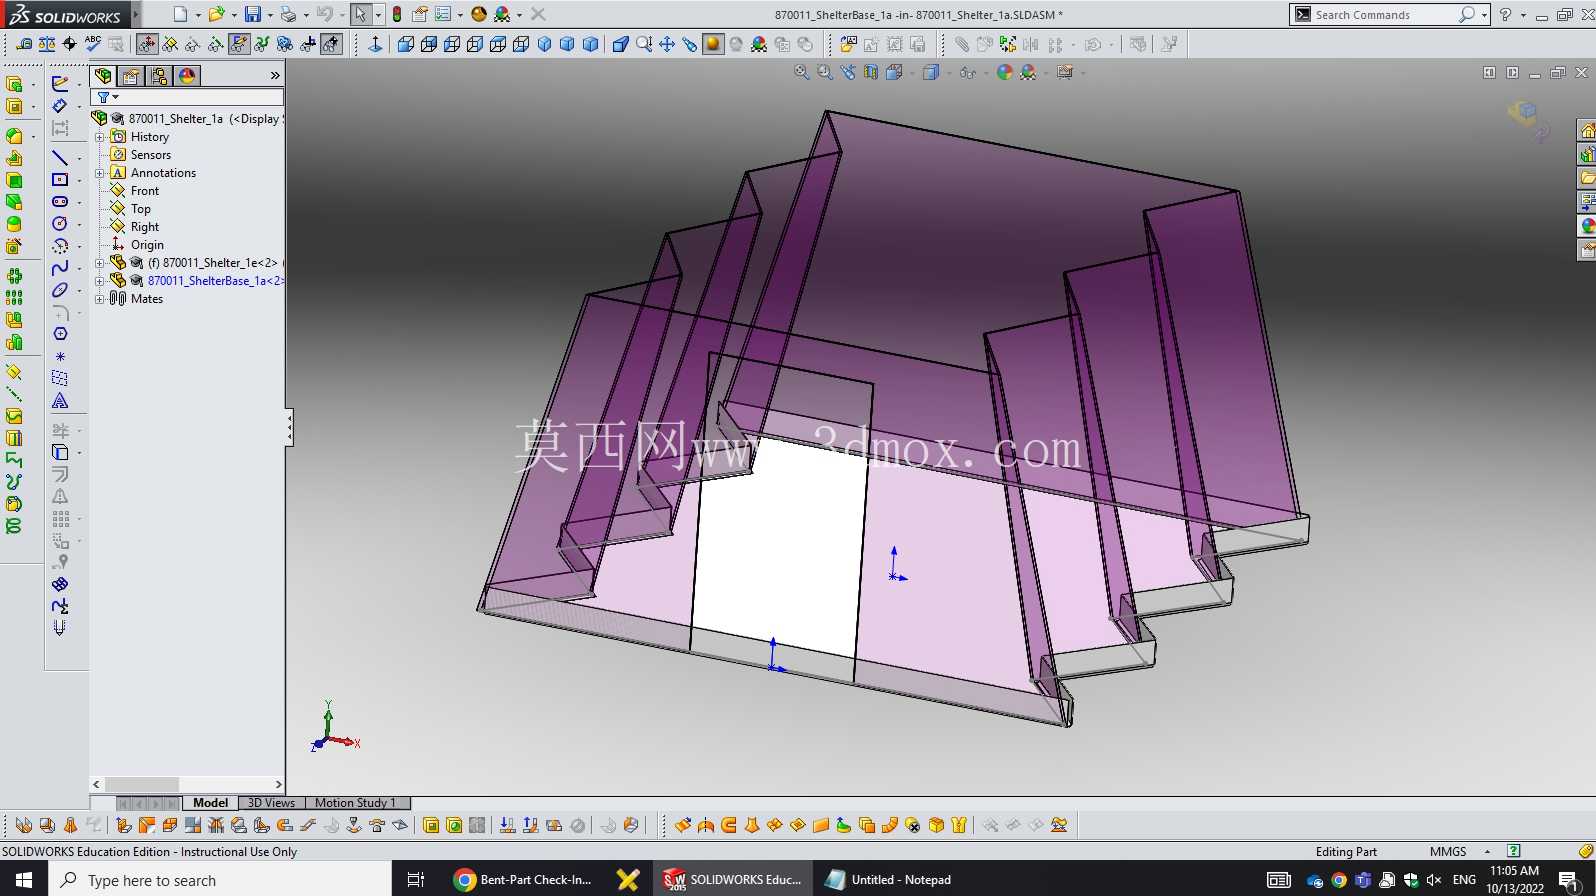Click the Normal To view icon
Image resolution: width=1596 pixels, height=896 pixels.
coord(375,44)
